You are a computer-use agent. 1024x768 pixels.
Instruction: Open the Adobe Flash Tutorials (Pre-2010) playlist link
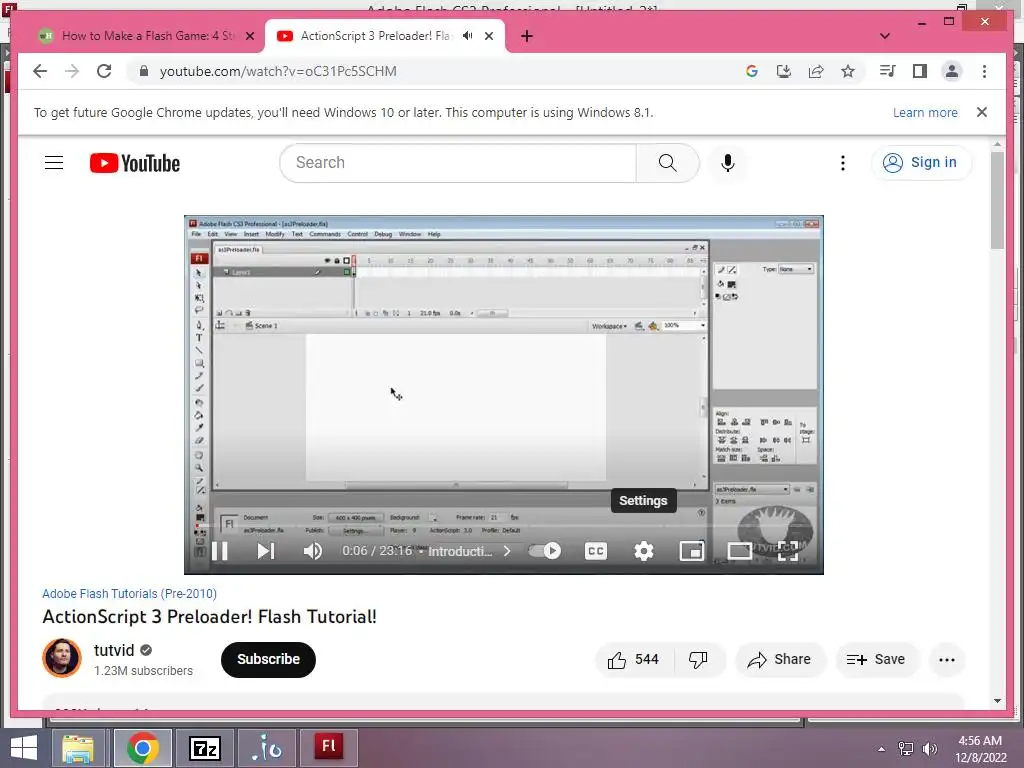[x=129, y=594]
